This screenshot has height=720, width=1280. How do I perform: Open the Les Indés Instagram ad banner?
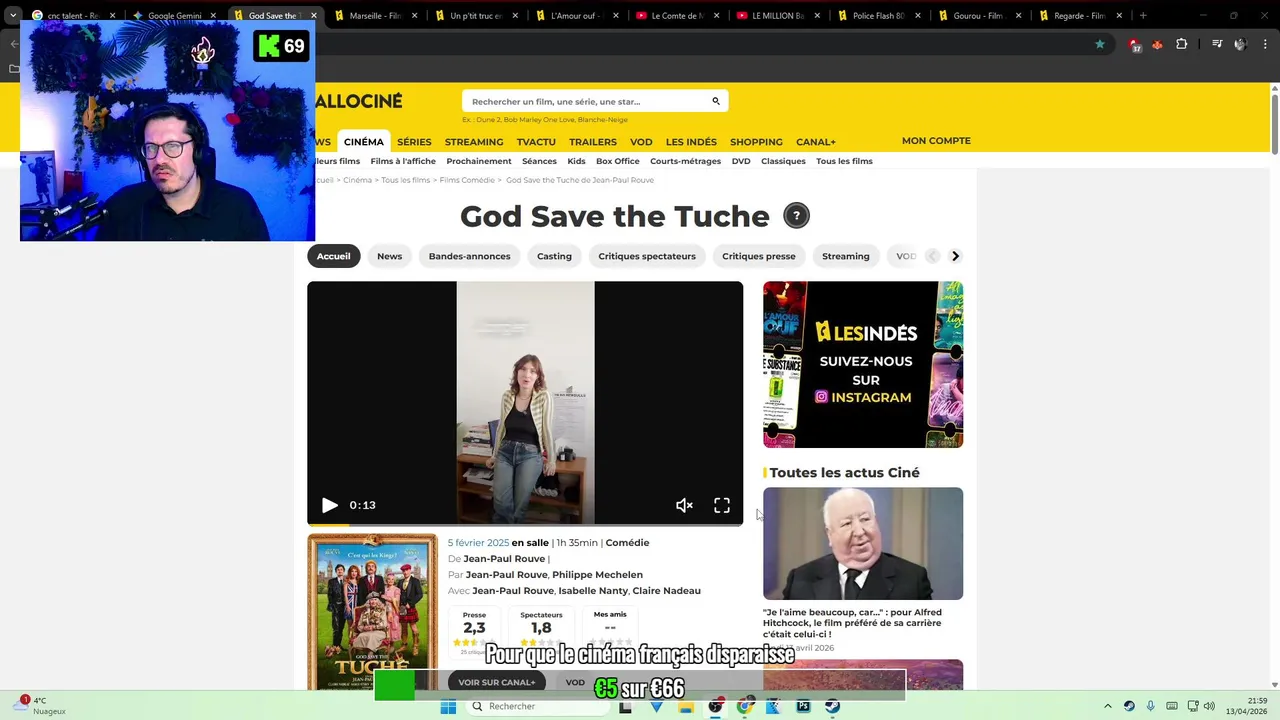[x=863, y=364]
